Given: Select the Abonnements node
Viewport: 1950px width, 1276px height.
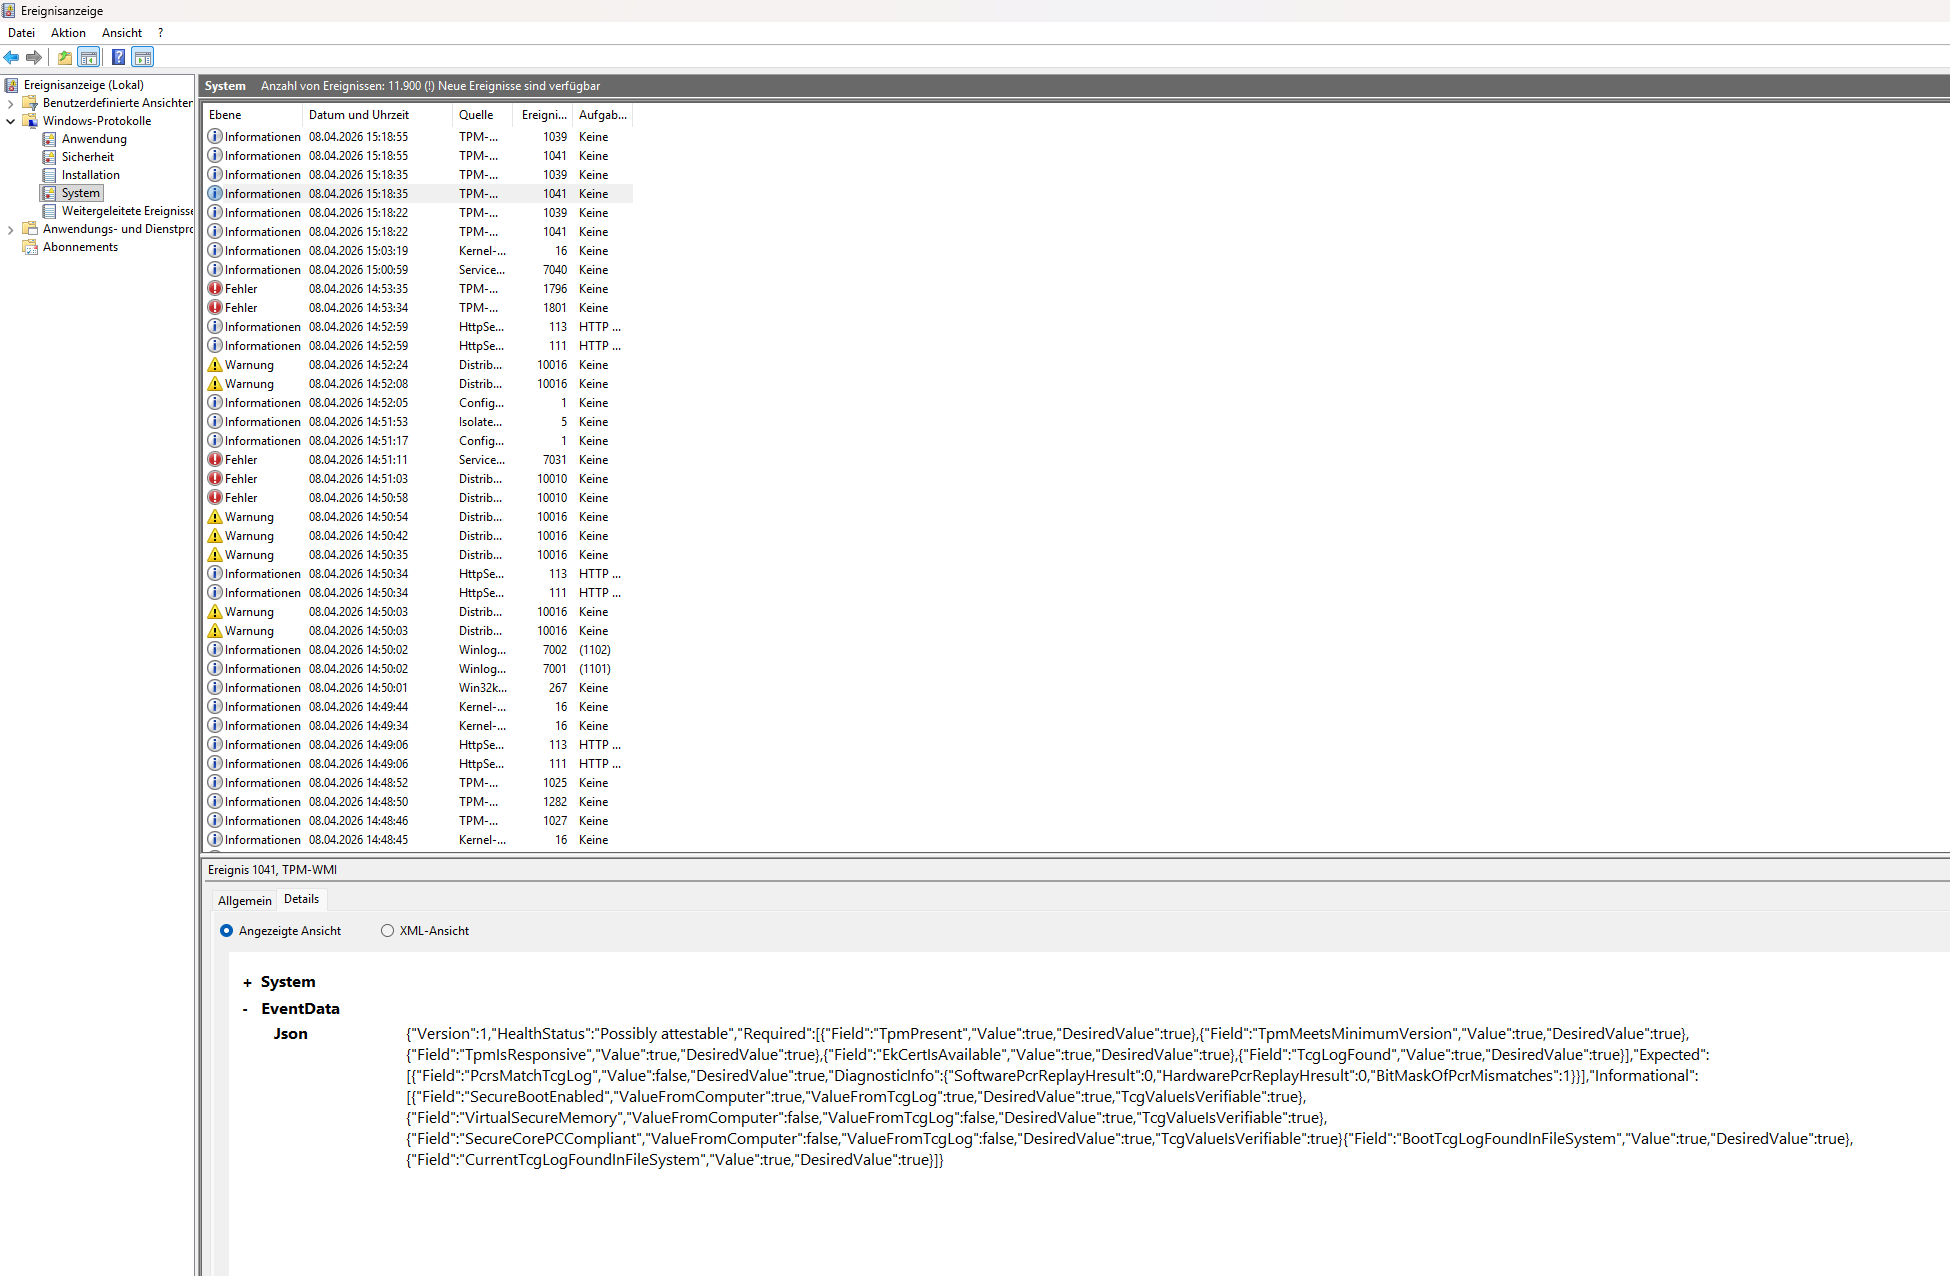Looking at the screenshot, I should point(80,247).
